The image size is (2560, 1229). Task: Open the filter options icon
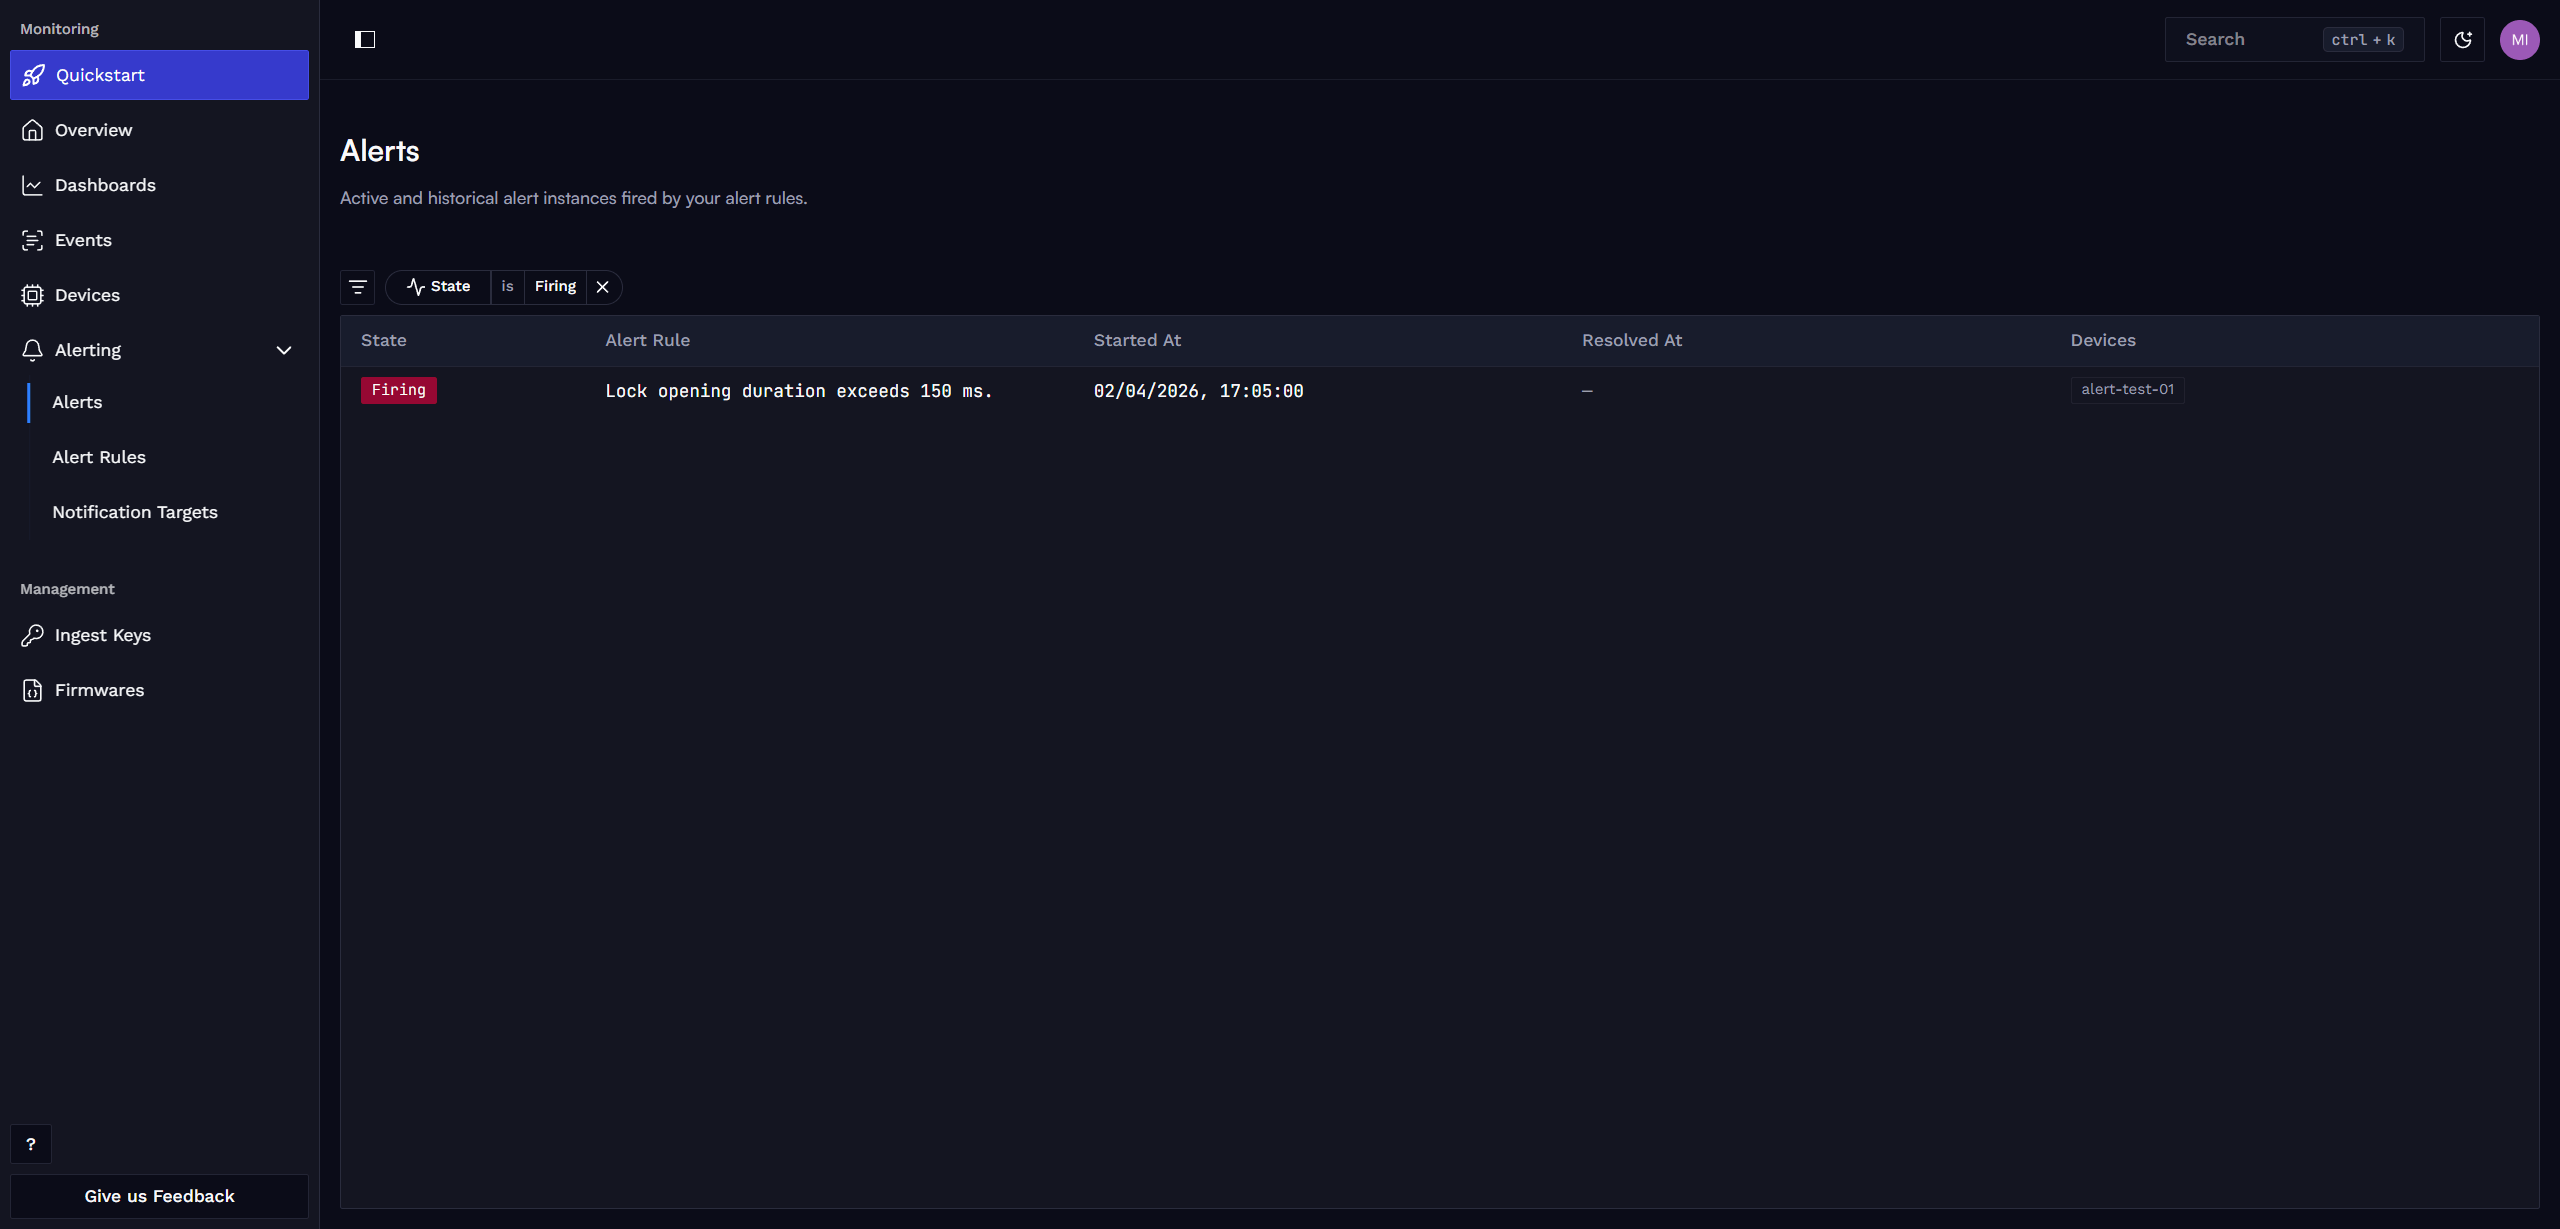coord(357,287)
